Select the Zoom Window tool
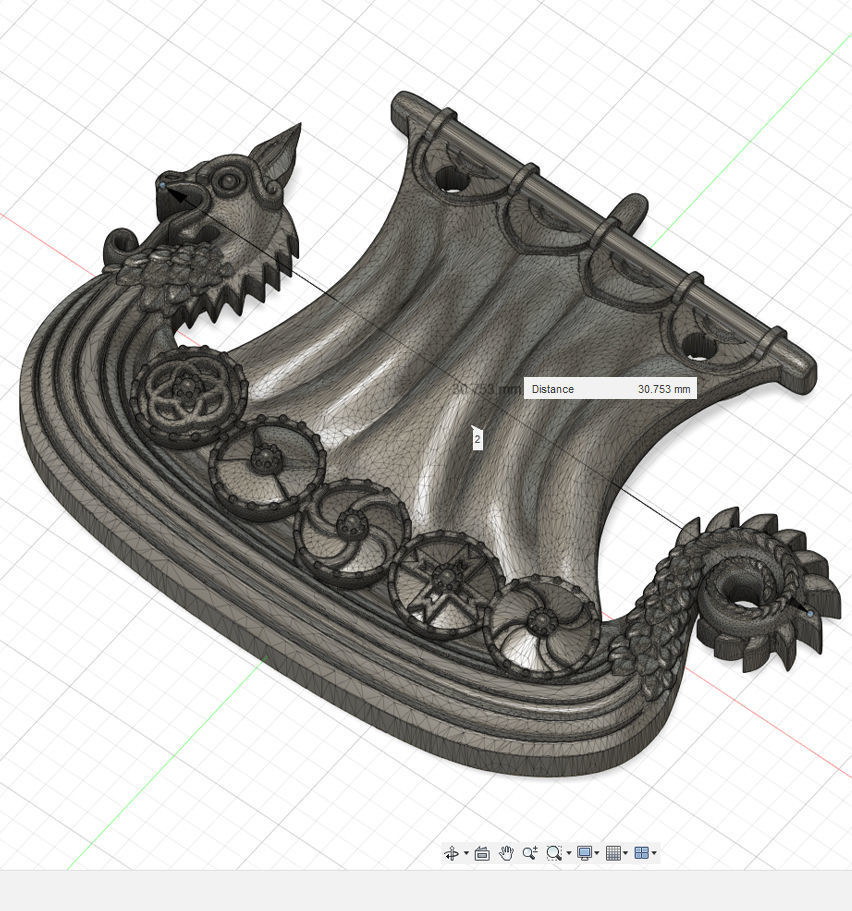The image size is (852, 911). click(554, 853)
